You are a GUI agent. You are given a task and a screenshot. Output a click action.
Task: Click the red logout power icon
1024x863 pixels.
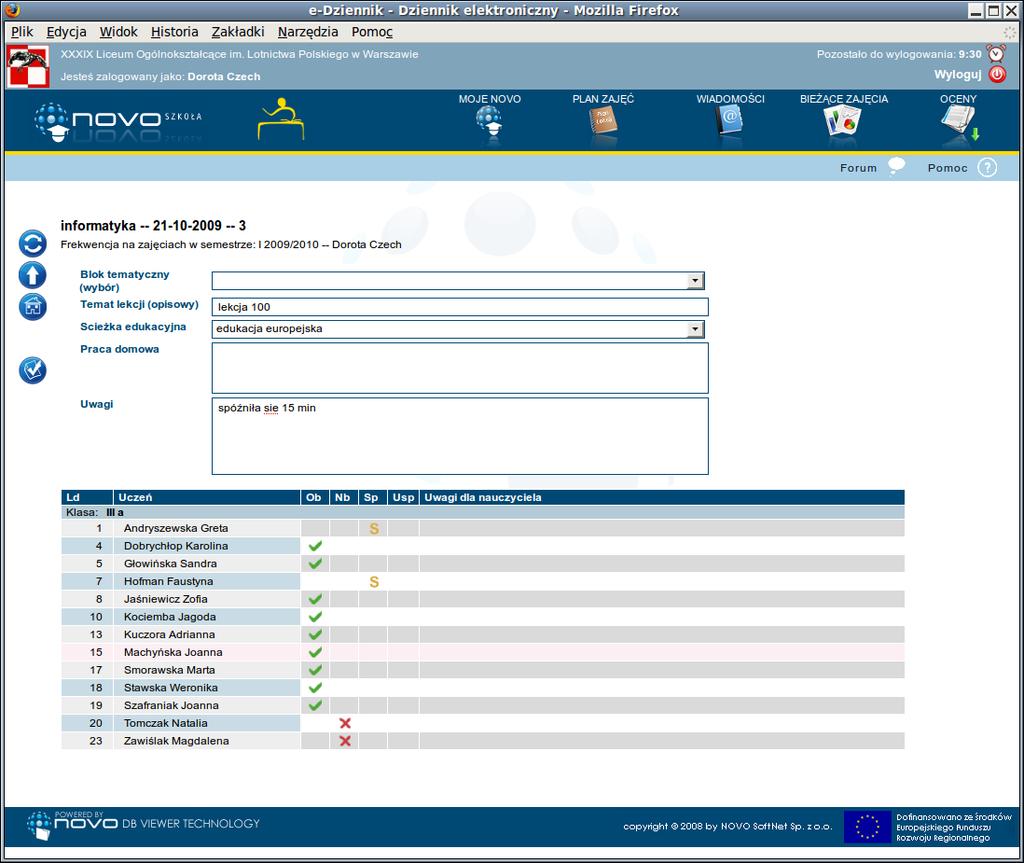click(997, 74)
